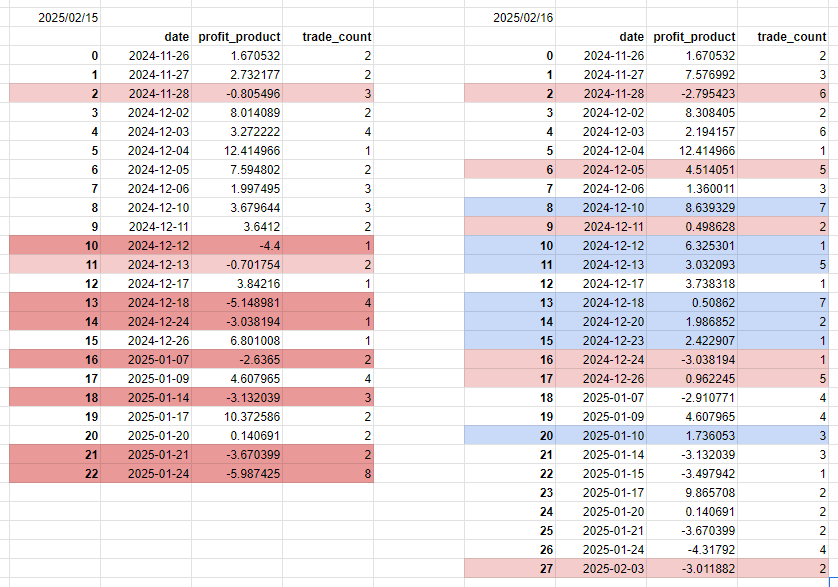838x587 pixels.
Task: Click the profit value 8.014089
Action: tap(237, 113)
